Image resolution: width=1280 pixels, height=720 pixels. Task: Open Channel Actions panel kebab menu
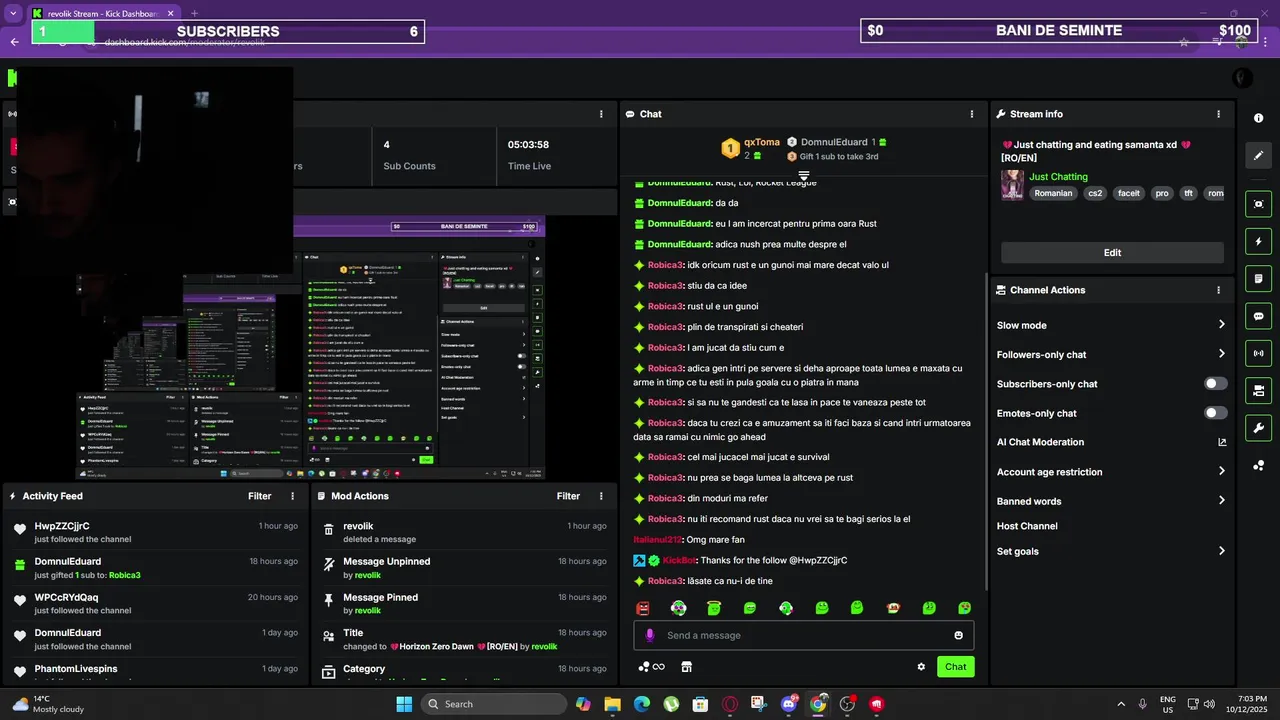coord(1218,290)
